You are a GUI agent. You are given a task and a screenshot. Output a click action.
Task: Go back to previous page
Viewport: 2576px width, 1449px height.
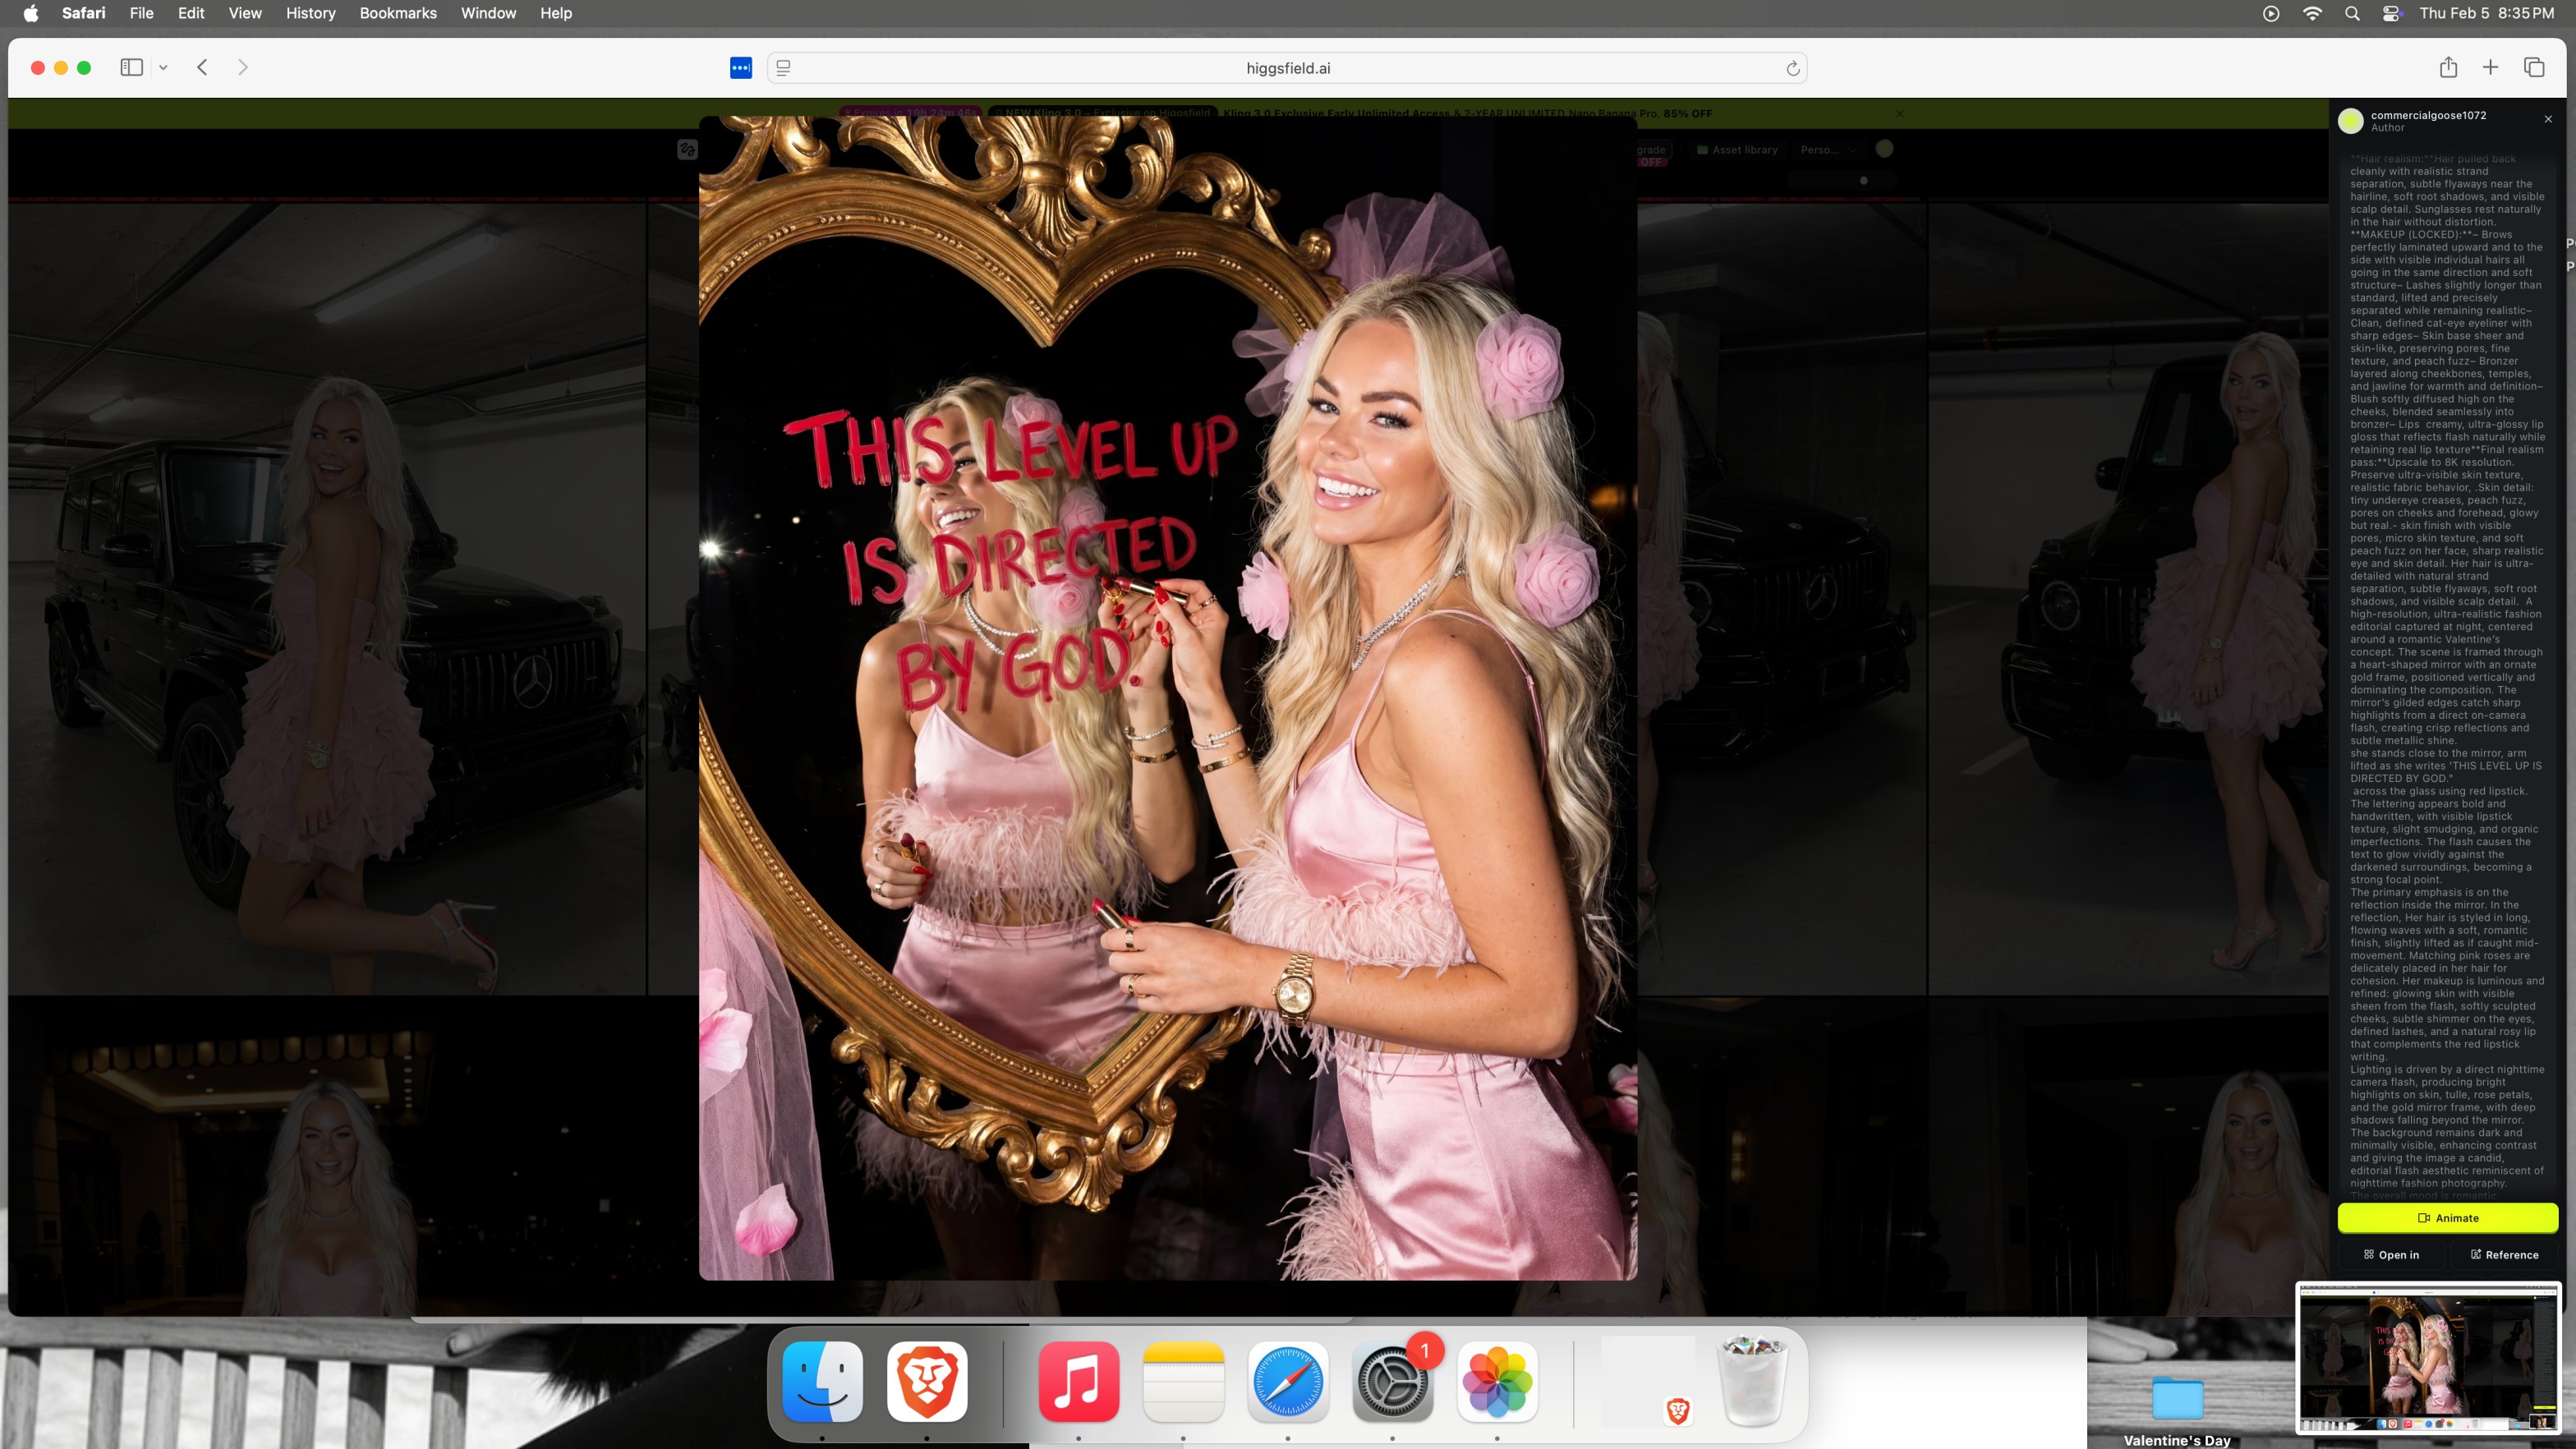(x=202, y=67)
